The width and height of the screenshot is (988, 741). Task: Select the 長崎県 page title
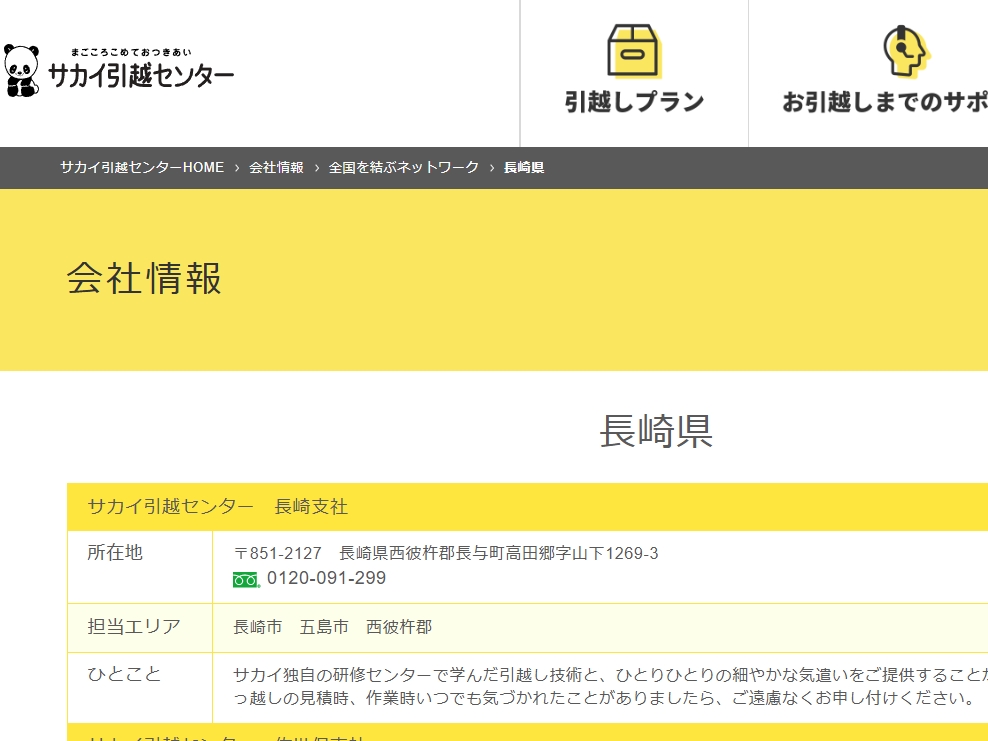pos(657,427)
